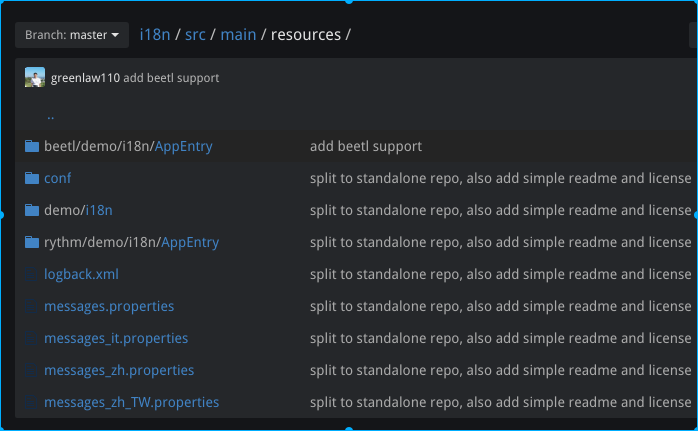Click file icon beside messages_it.properties
The height and width of the screenshot is (431, 698).
point(31,338)
